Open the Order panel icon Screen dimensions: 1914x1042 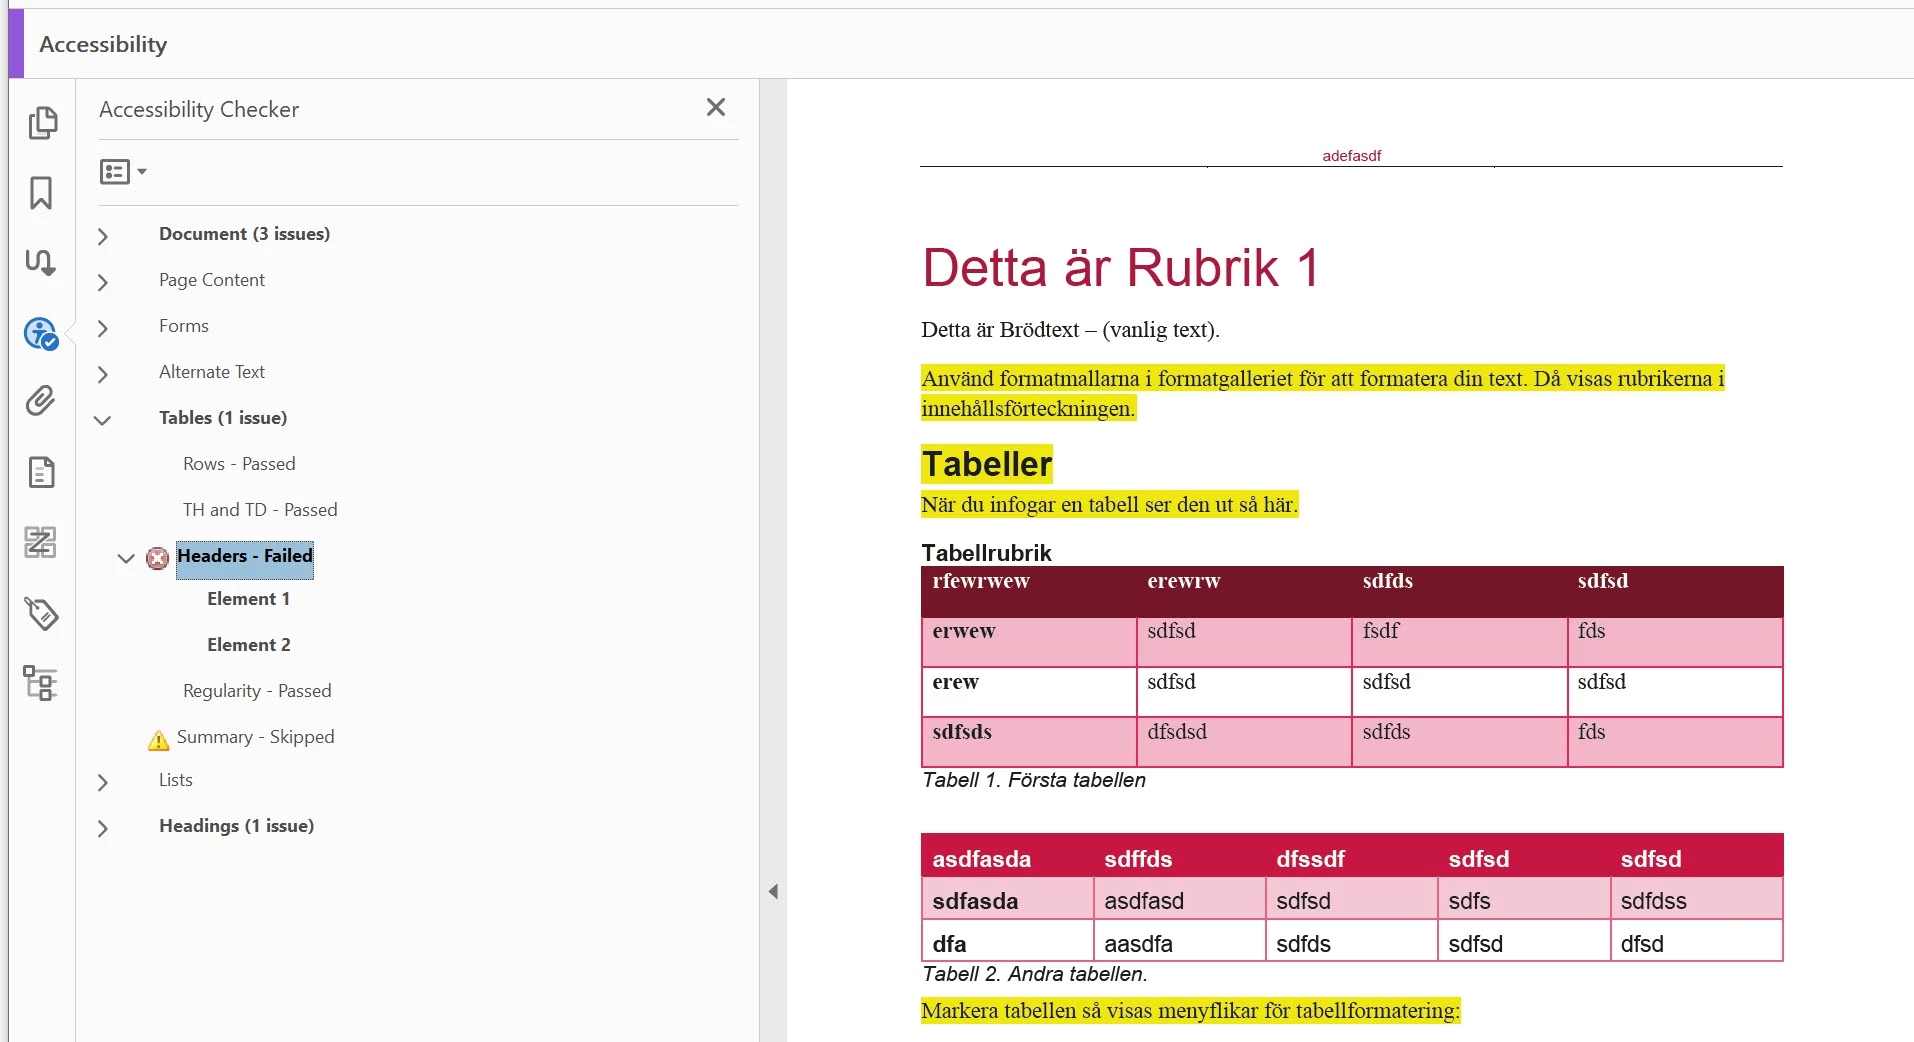coord(41,263)
